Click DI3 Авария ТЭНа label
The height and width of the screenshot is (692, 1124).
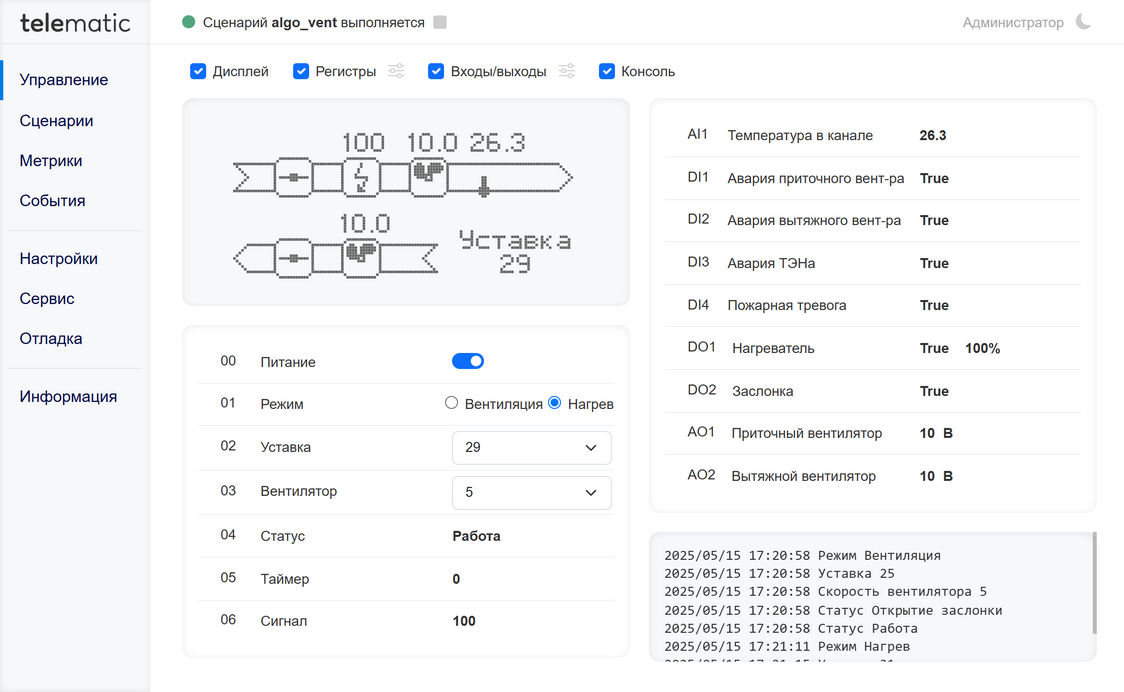(771, 263)
